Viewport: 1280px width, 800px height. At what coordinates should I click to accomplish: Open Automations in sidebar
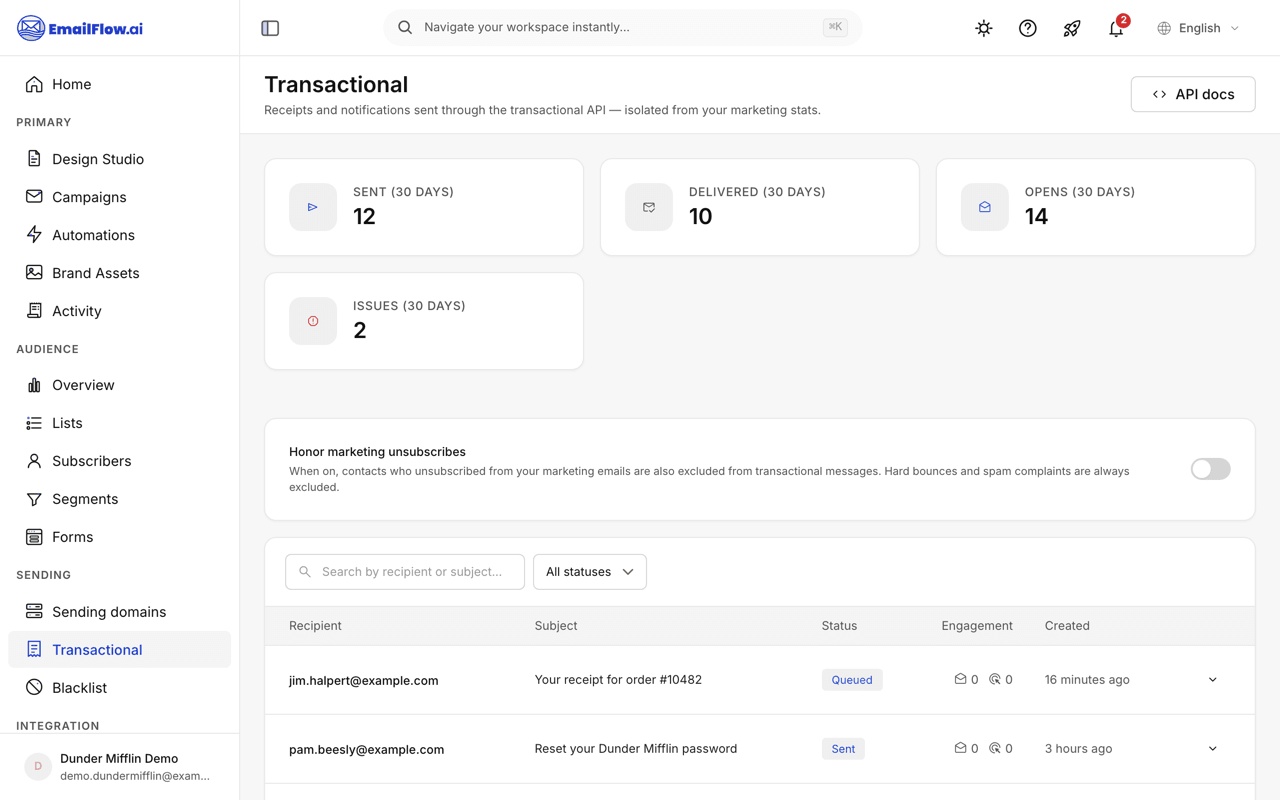click(119, 235)
